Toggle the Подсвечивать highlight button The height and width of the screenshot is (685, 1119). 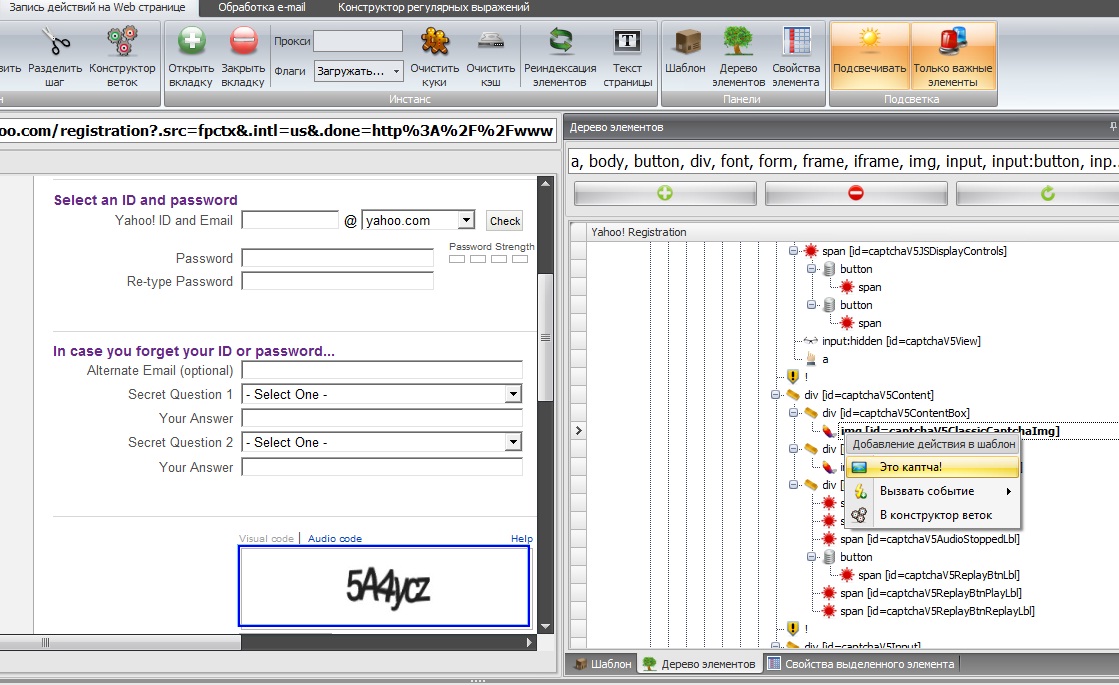[869, 56]
